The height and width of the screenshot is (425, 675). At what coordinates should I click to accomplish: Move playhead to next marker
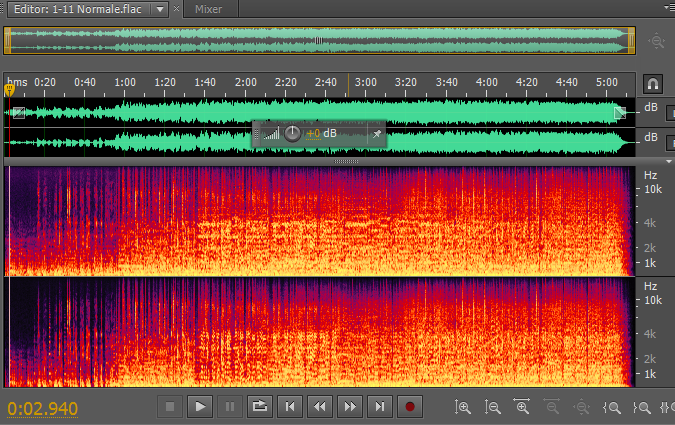coord(379,407)
